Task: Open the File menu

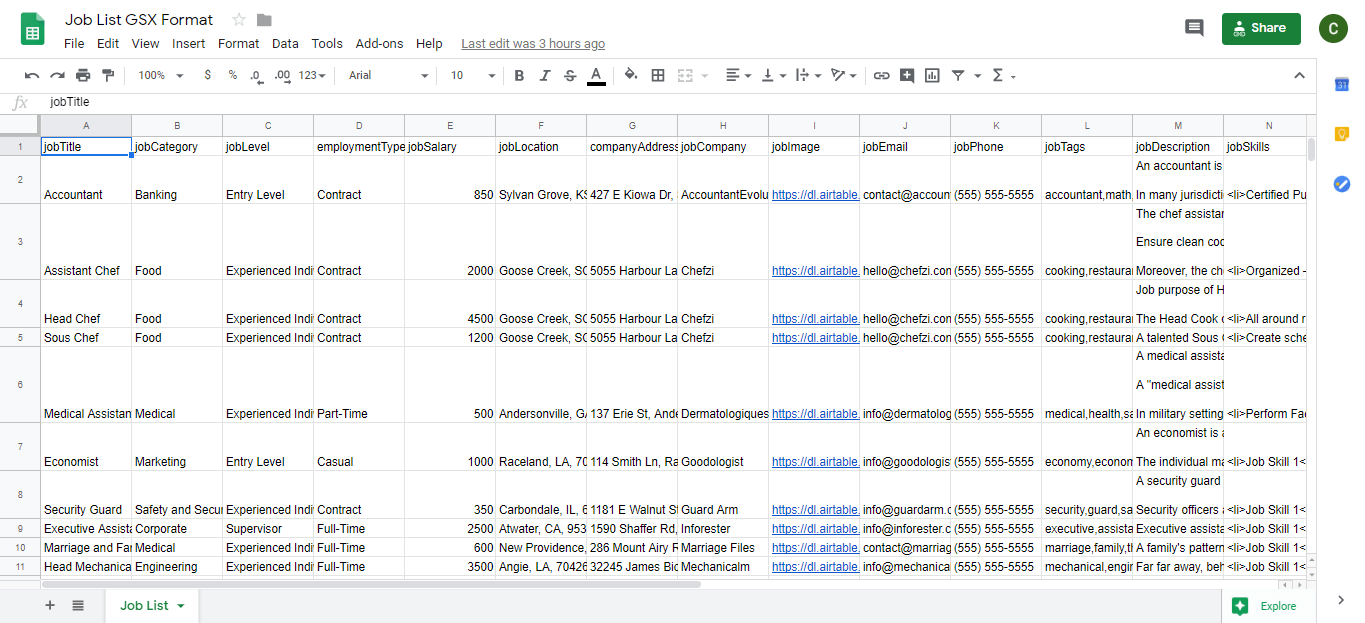Action: click(74, 43)
